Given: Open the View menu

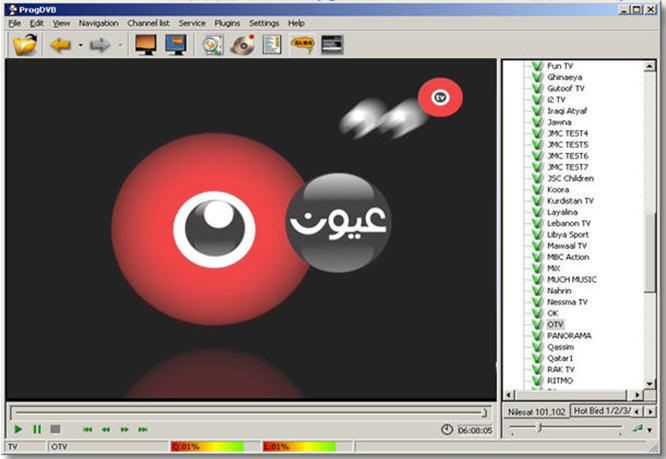Looking at the screenshot, I should [61, 23].
